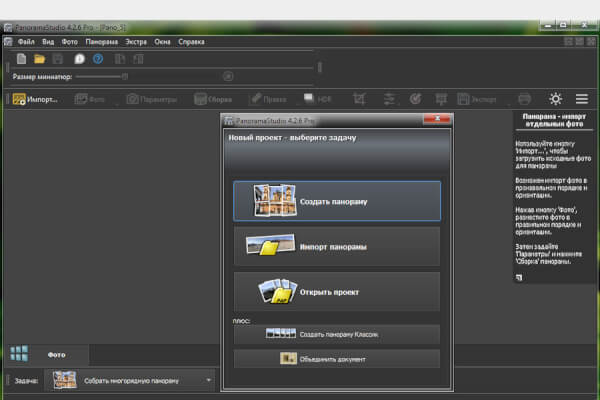Click the Экспорт toolbar button
This screenshot has width=600, height=400.
[x=477, y=99]
